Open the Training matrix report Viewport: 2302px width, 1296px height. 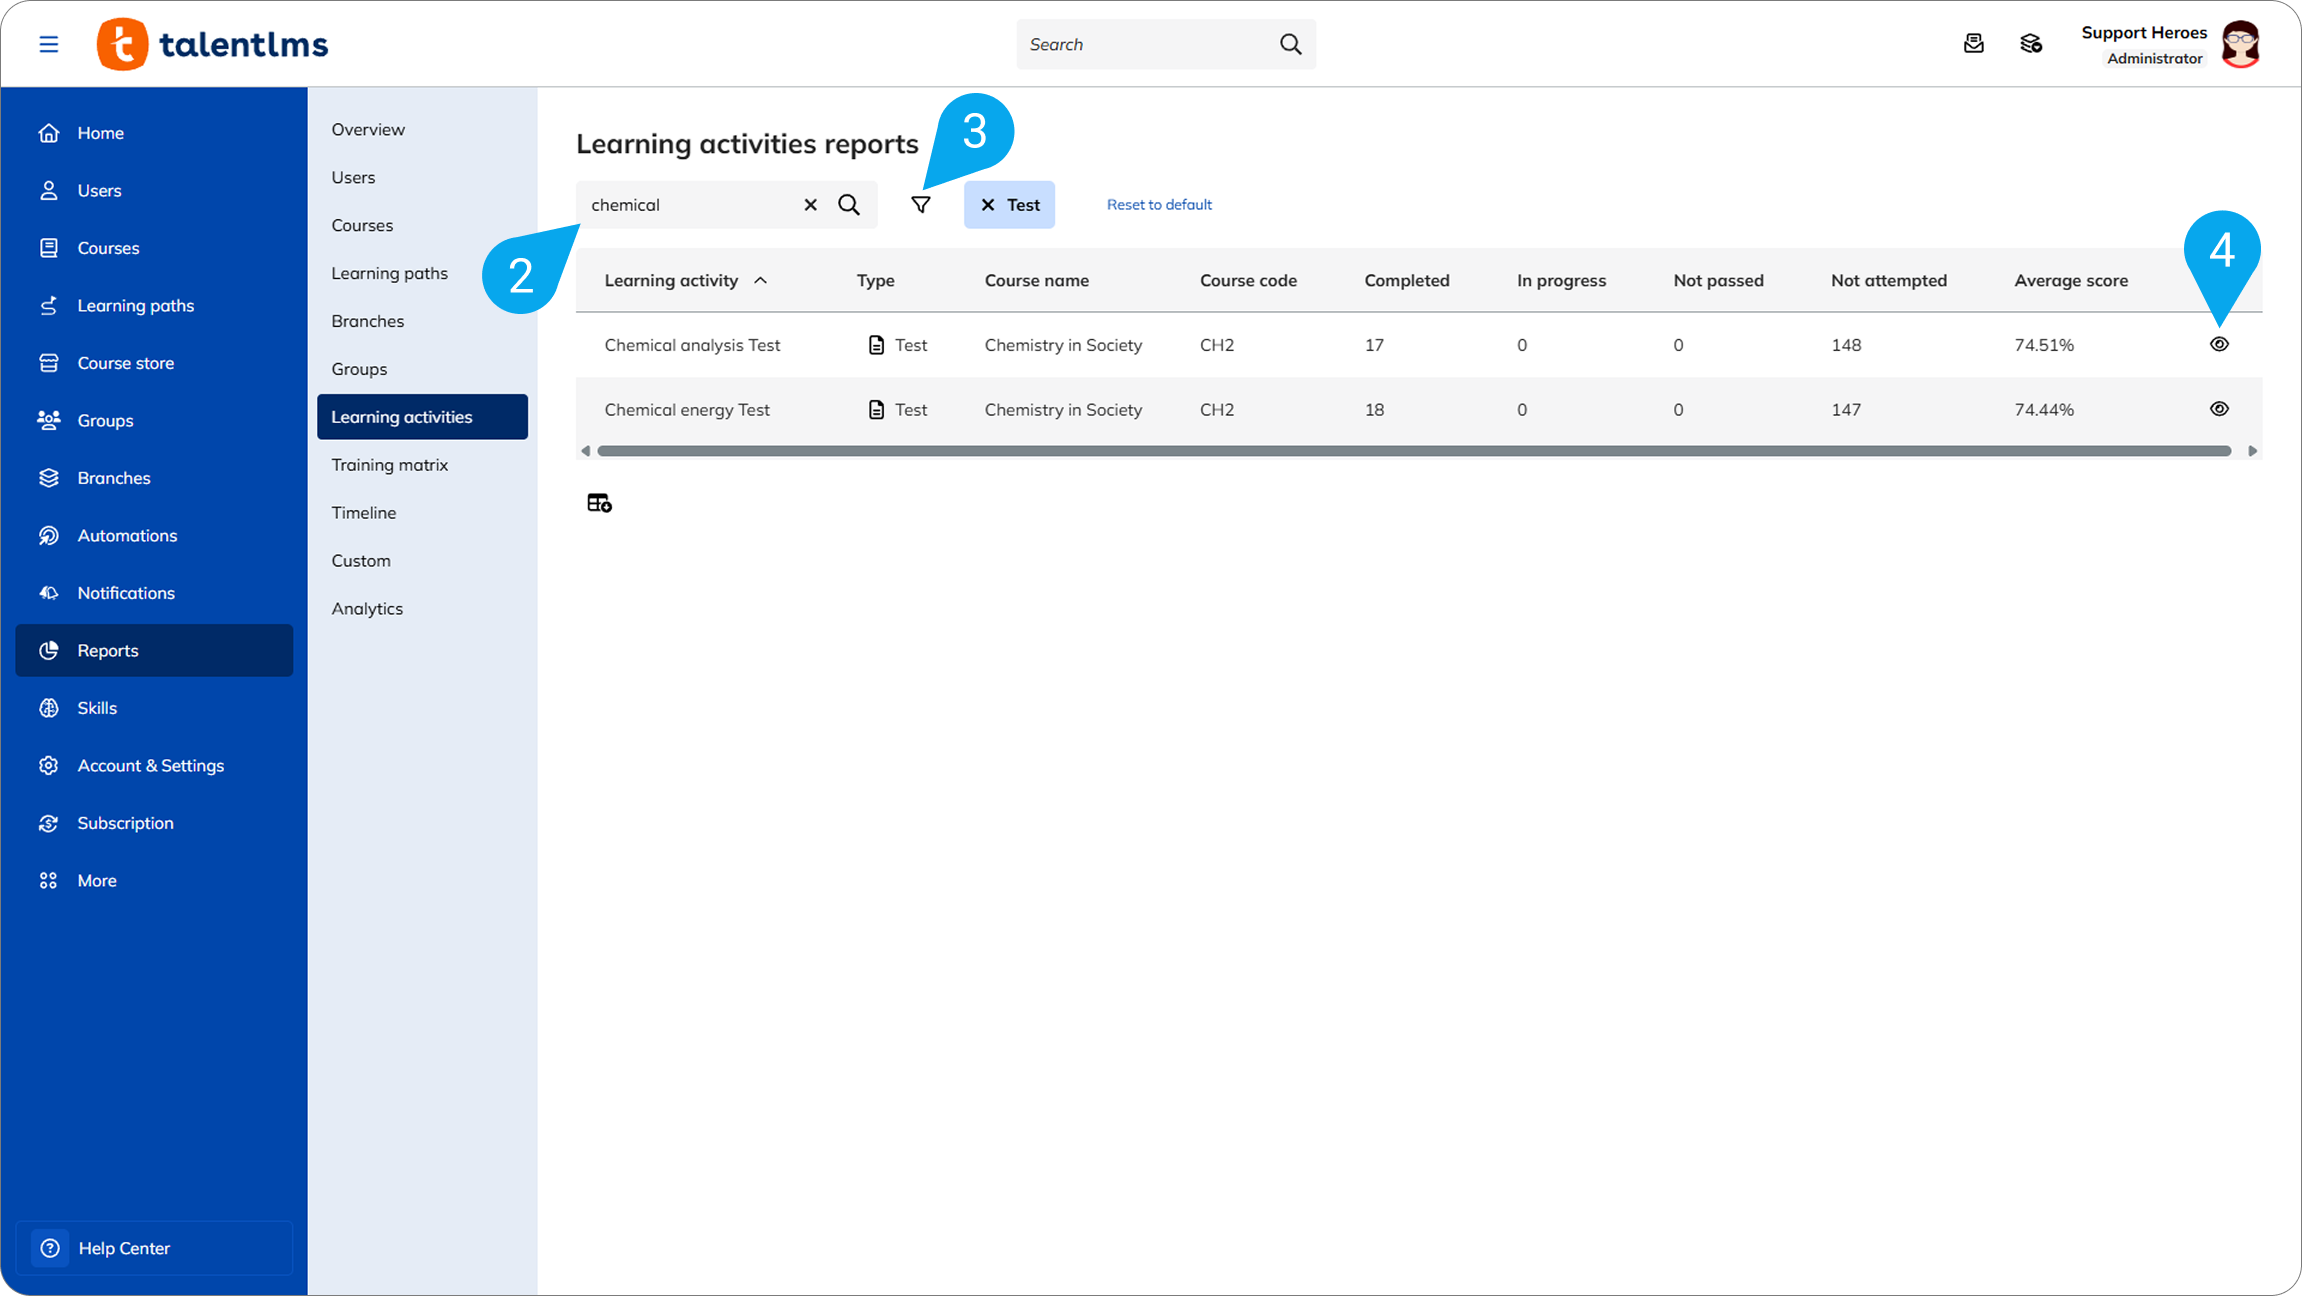[x=422, y=465]
